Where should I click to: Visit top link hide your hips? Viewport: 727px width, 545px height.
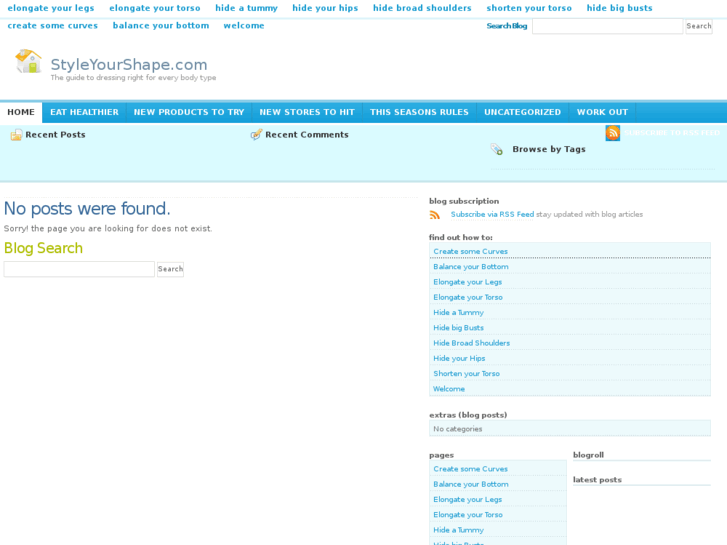coord(325,8)
